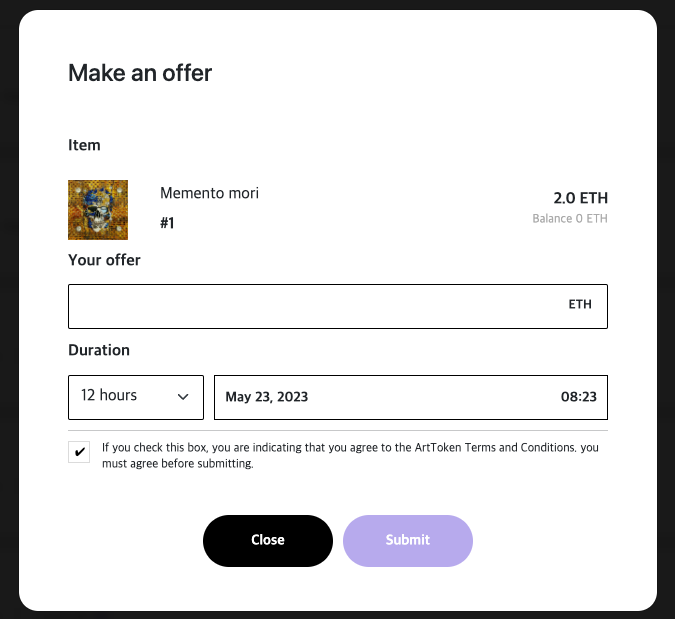The height and width of the screenshot is (619, 675).
Task: Click the chevron arrow beside 12 hours
Action: [x=183, y=397]
